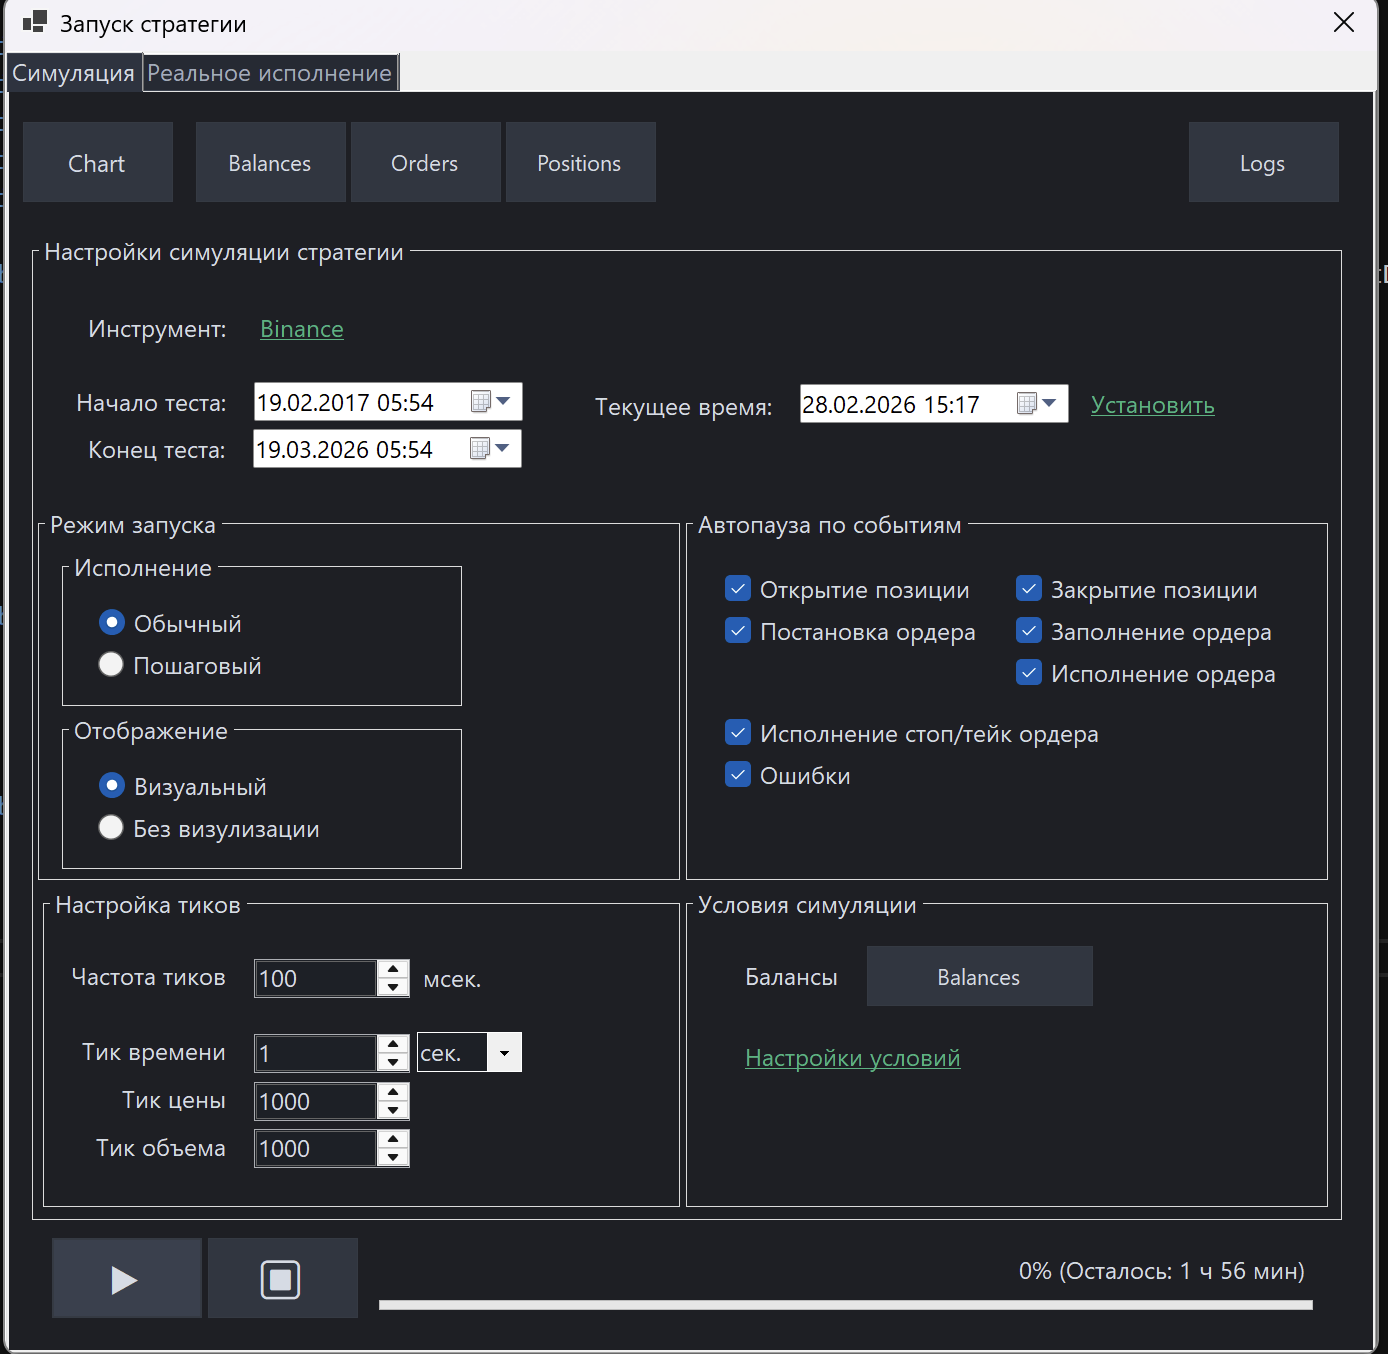The image size is (1388, 1354).
Task: Uncheck the 'Ошибки' checkbox
Action: tap(737, 774)
